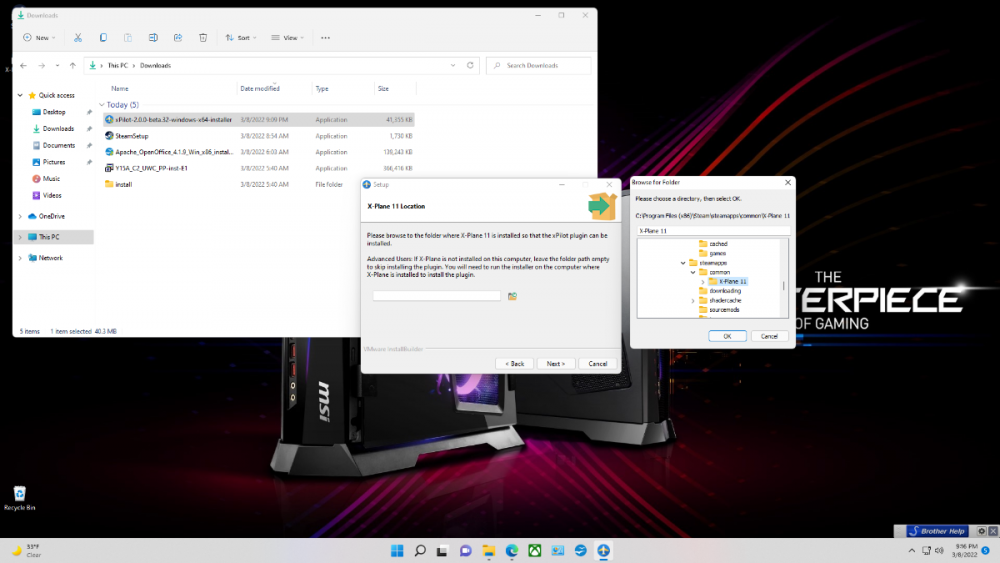Select Videos in the navigation pane
The height and width of the screenshot is (563, 1000).
click(52, 195)
